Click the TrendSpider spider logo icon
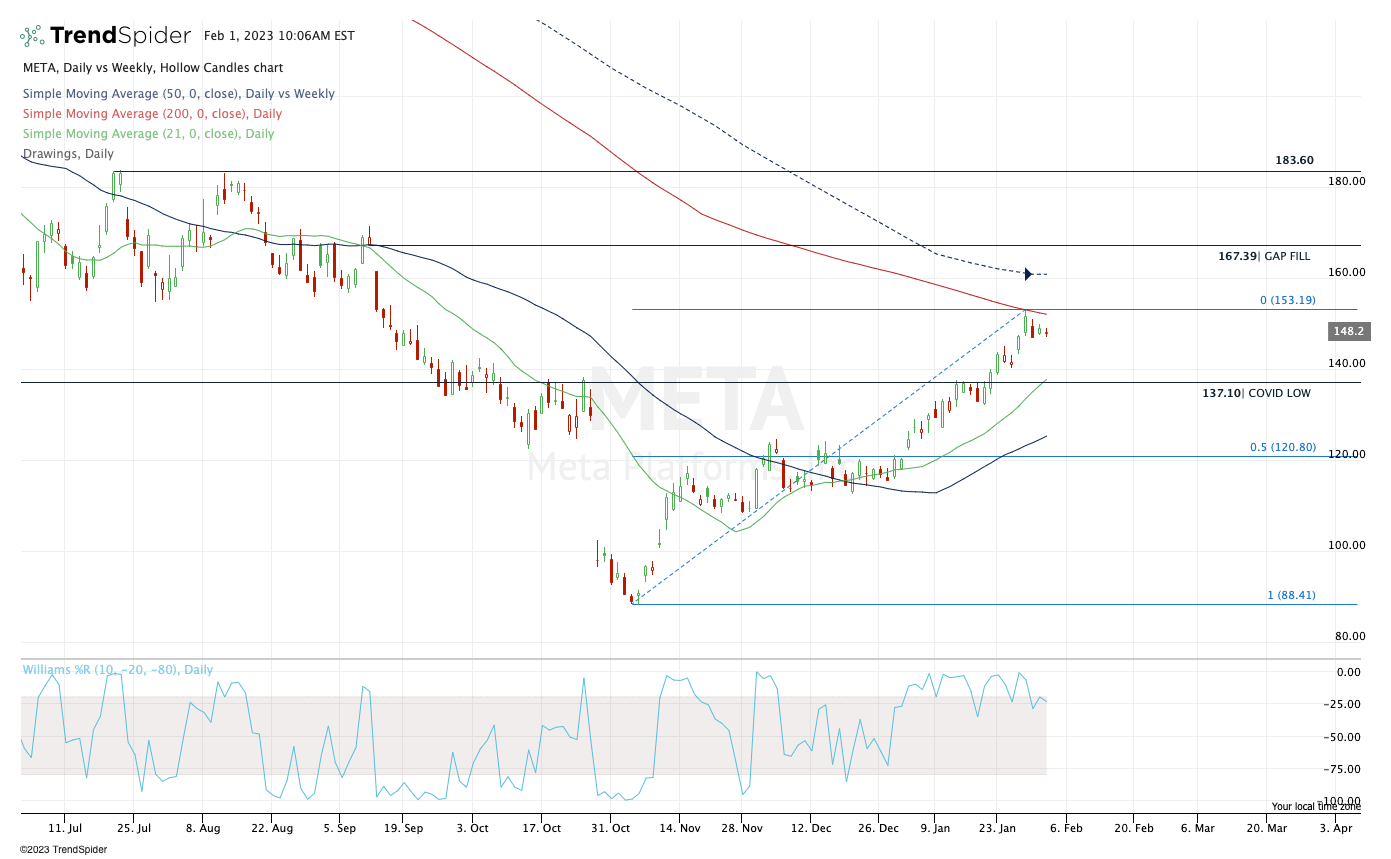 [33, 36]
